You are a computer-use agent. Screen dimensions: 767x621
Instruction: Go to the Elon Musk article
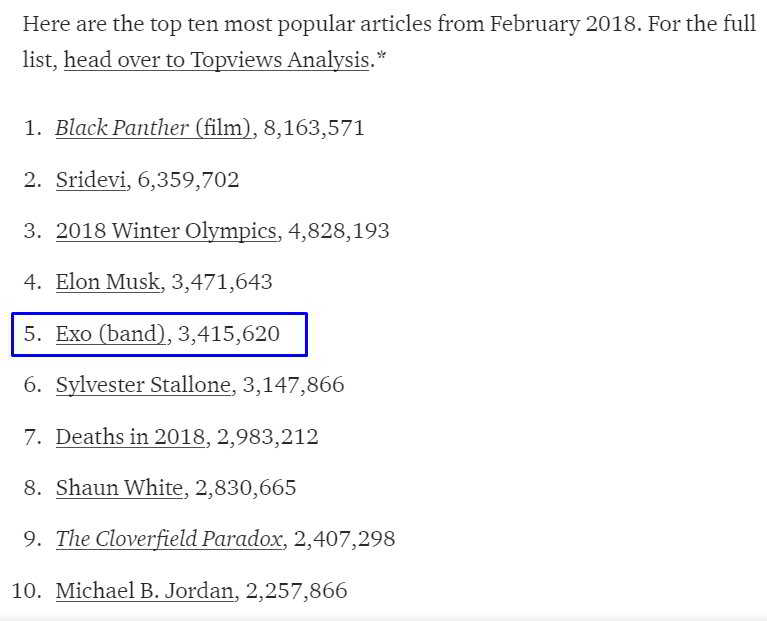pyautogui.click(x=108, y=282)
